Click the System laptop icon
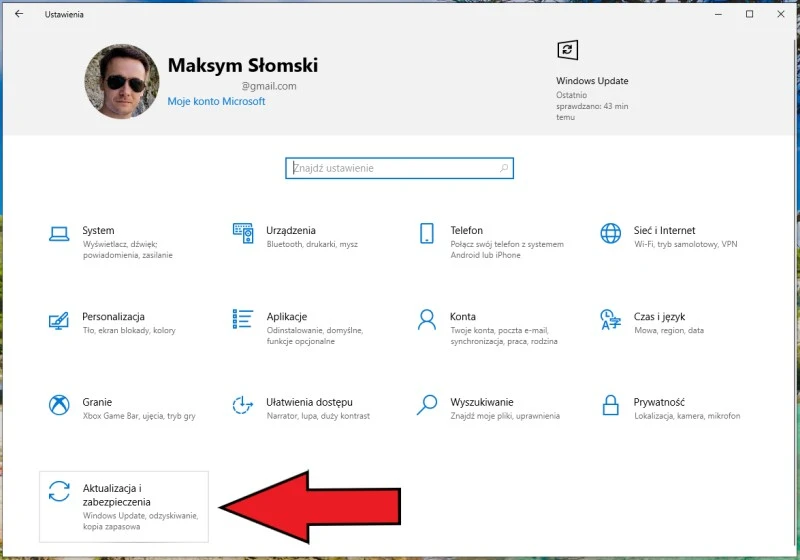 [x=59, y=234]
